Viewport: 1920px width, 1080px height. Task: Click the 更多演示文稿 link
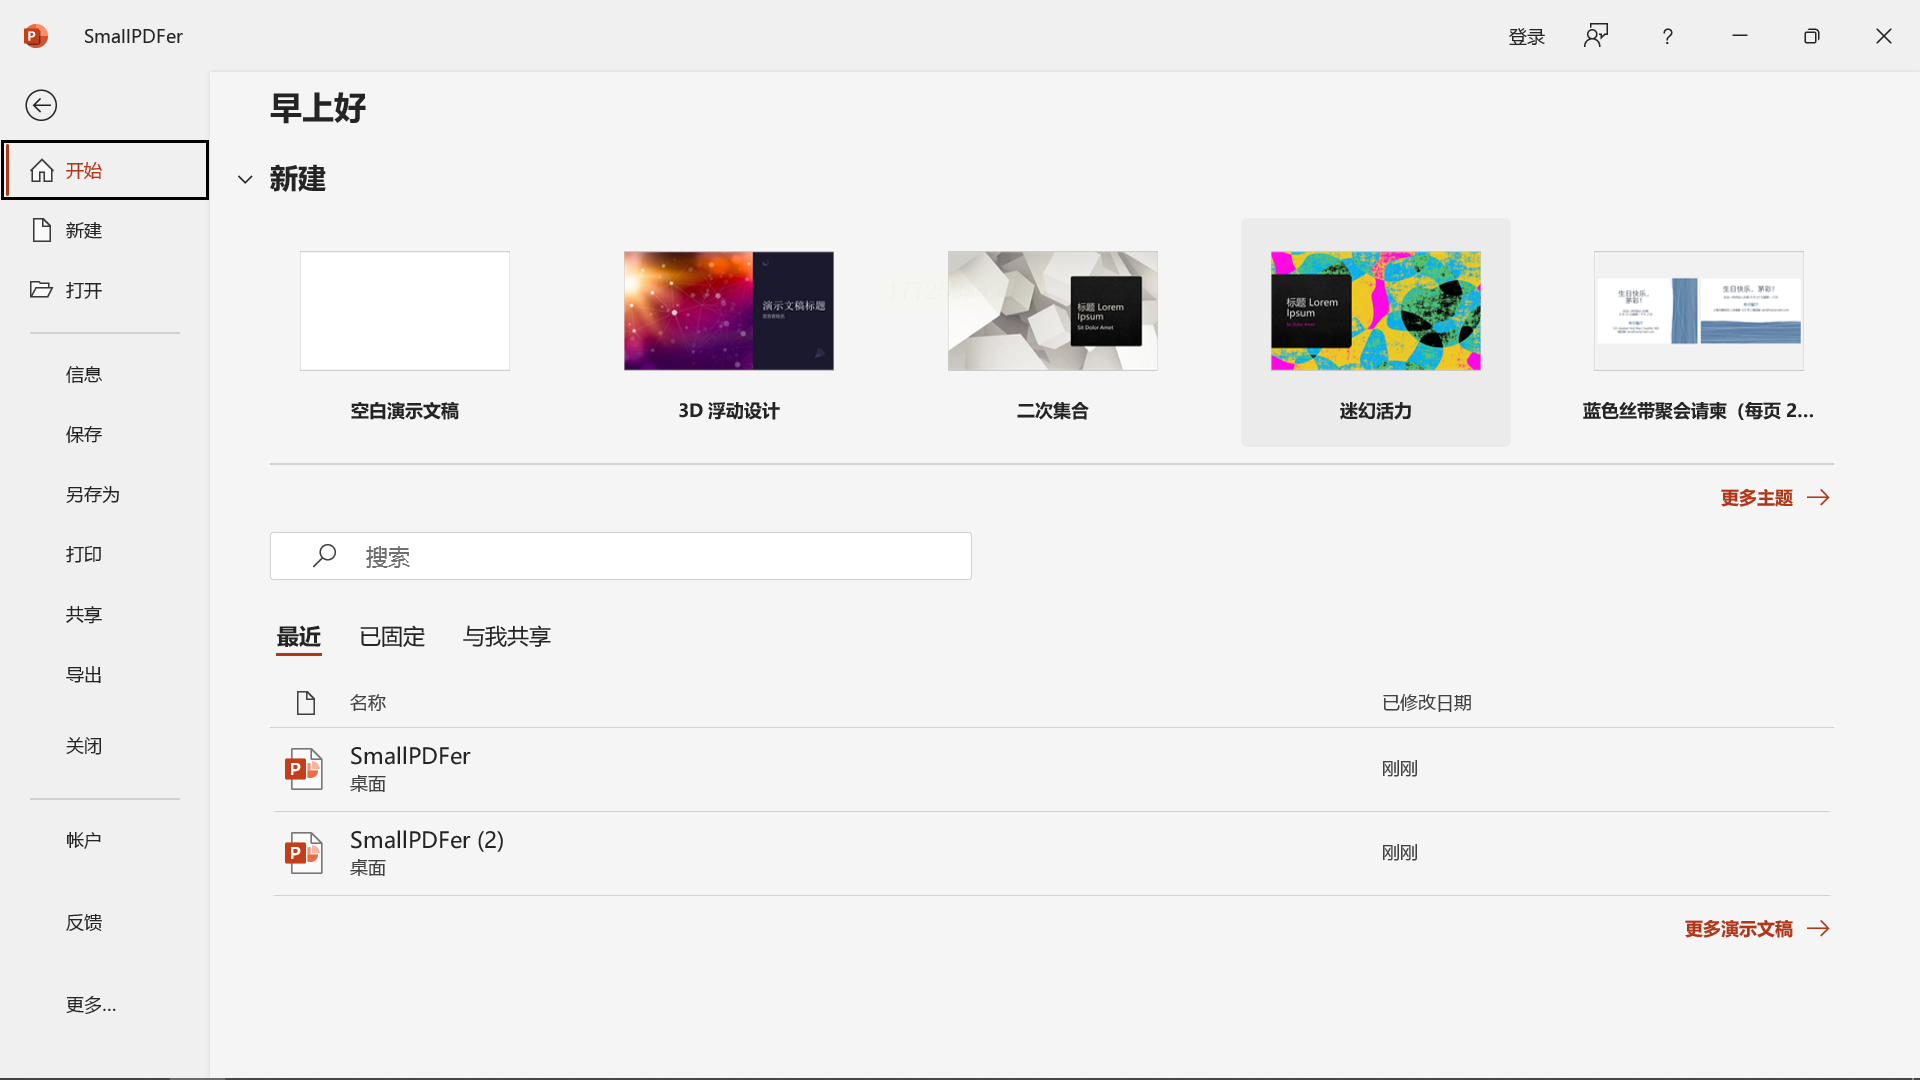coord(1739,929)
